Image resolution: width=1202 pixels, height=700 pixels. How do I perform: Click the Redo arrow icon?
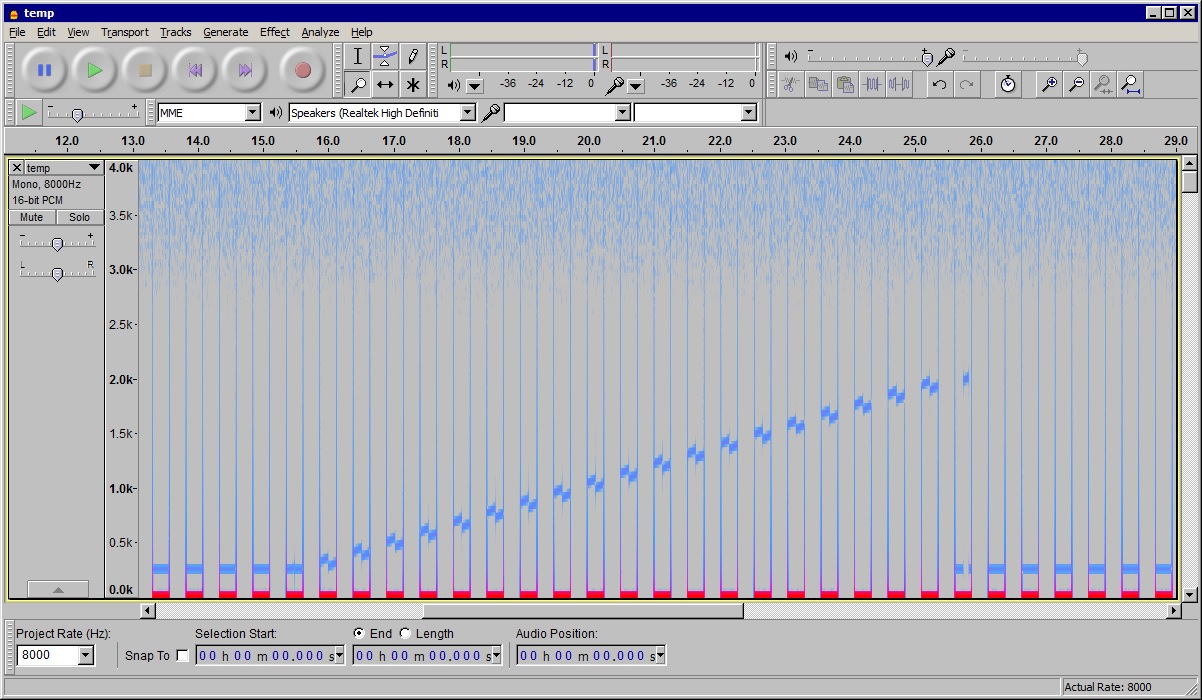click(x=966, y=85)
